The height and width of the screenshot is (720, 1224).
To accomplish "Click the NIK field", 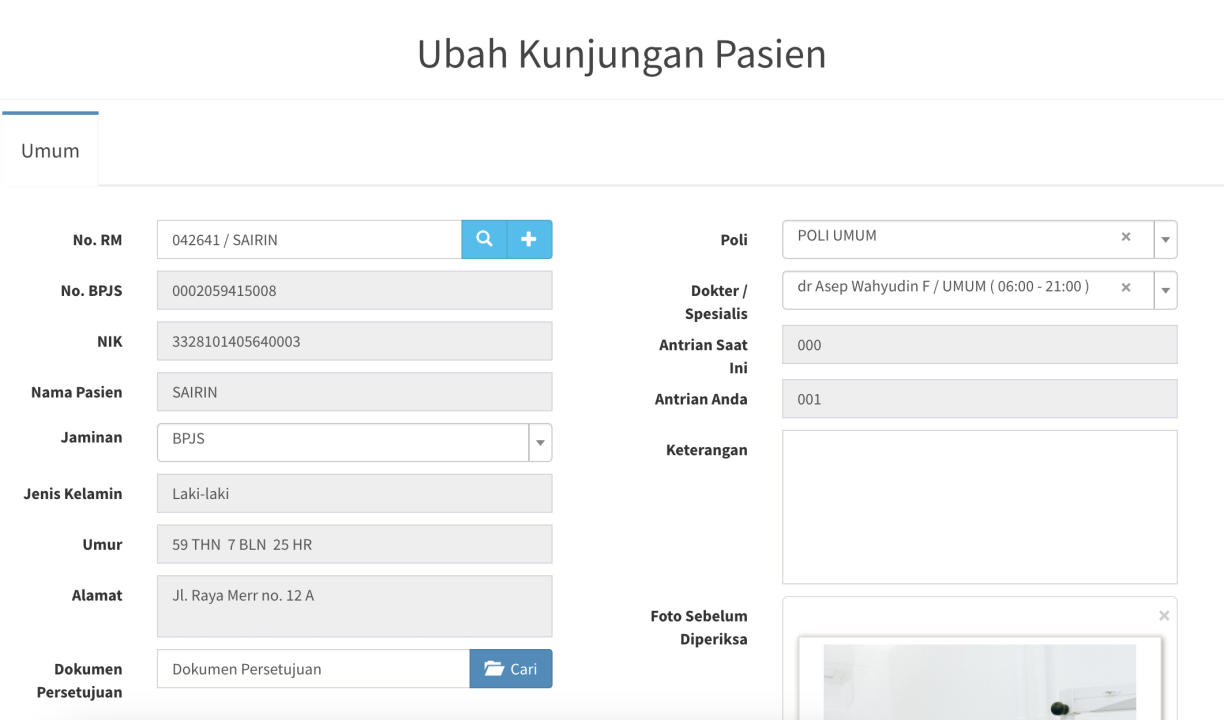I will [x=354, y=342].
